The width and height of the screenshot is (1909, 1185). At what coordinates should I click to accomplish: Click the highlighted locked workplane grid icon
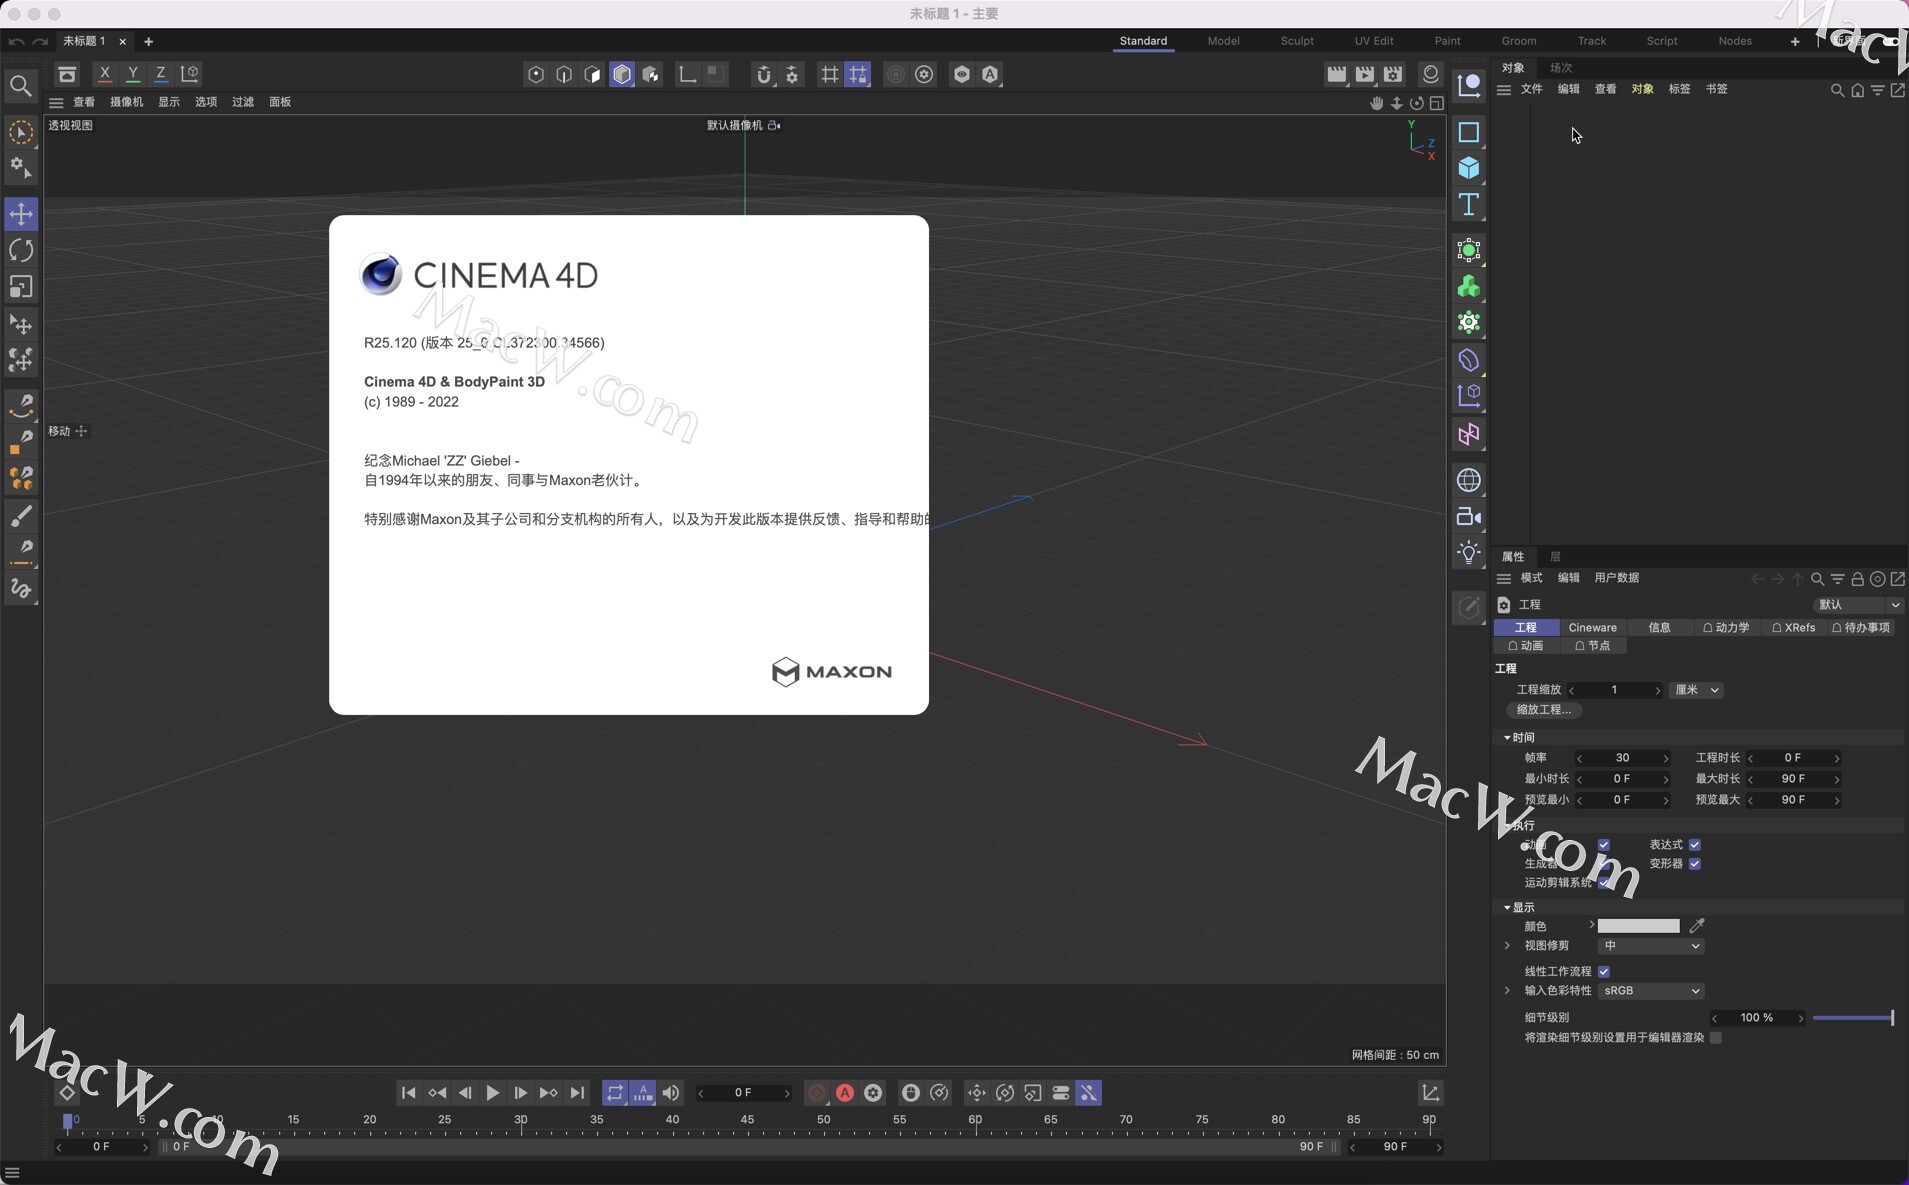click(858, 74)
